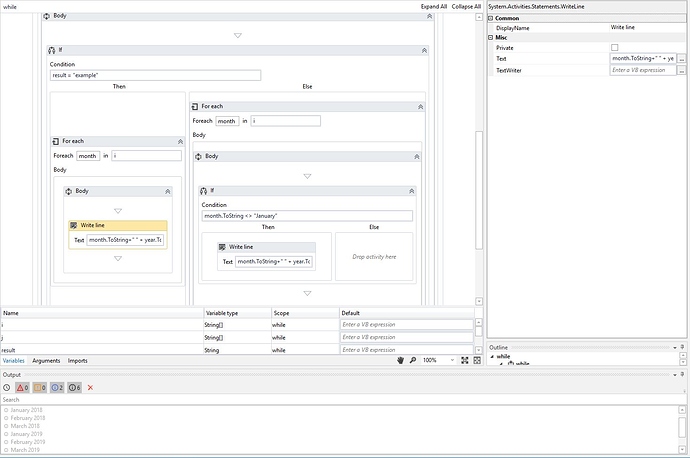Sort variables by the Name column header
The image size is (690, 458).
click(x=102, y=313)
